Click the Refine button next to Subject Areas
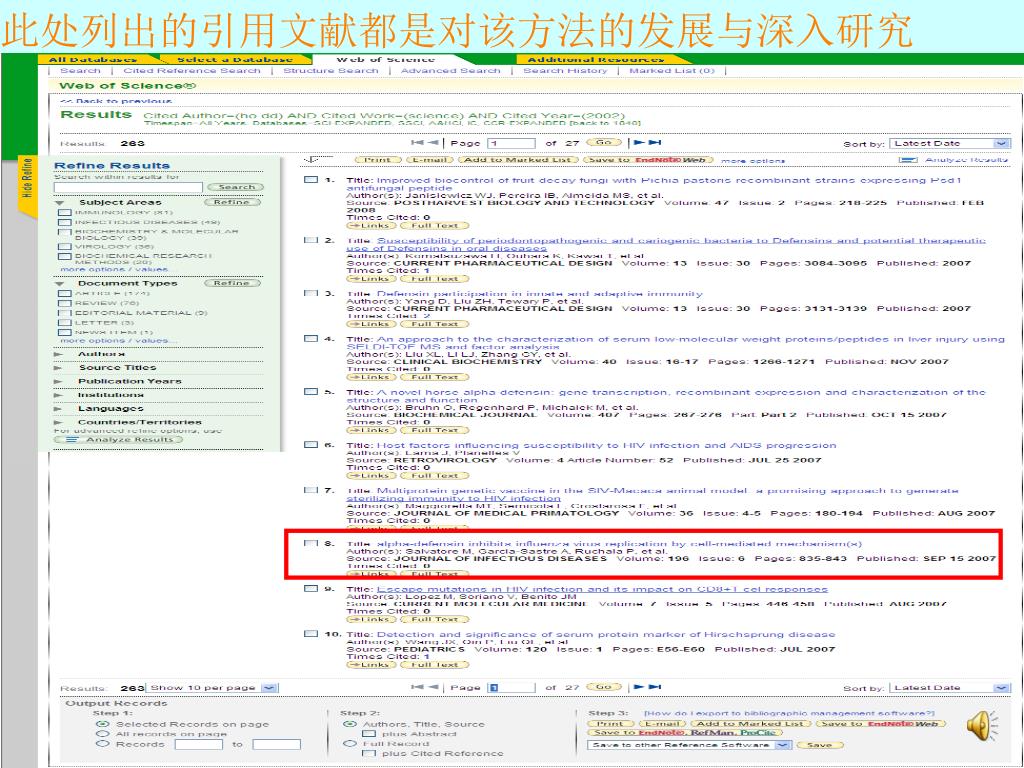The height and width of the screenshot is (768, 1024). 232,202
